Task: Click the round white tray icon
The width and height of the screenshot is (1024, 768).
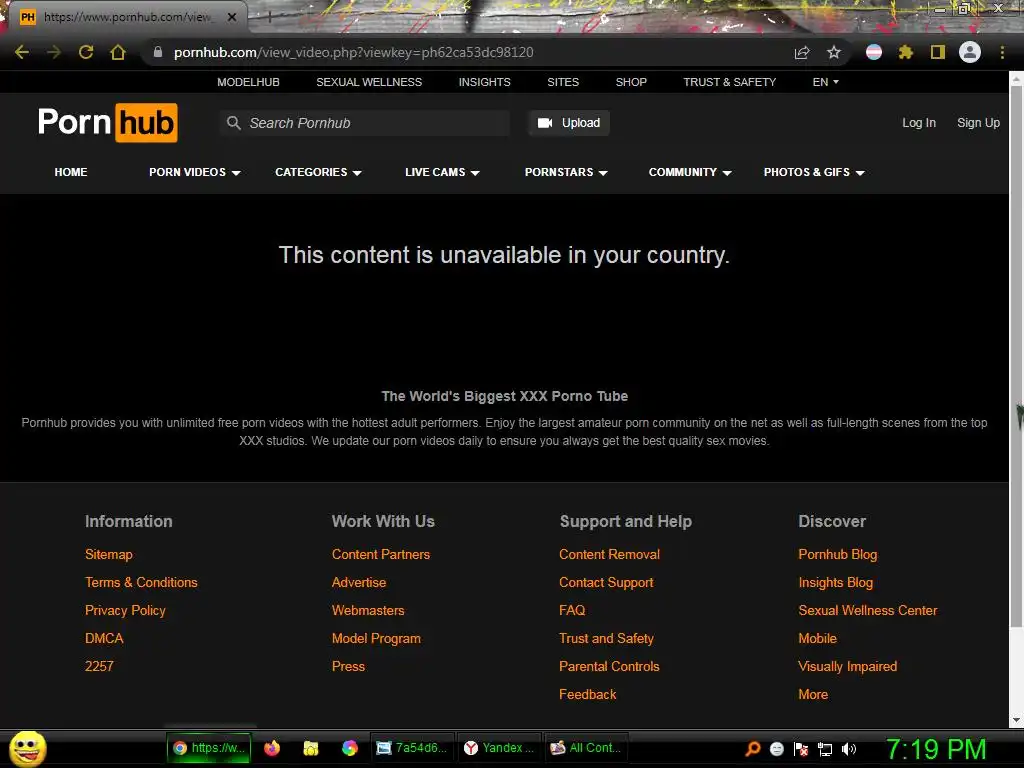Action: click(x=776, y=749)
